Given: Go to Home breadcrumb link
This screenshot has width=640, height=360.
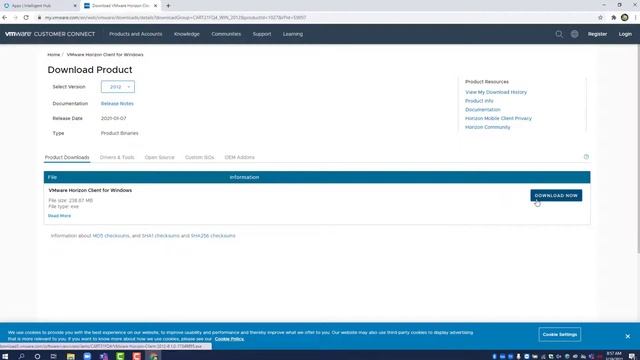Looking at the screenshot, I should click(53, 55).
